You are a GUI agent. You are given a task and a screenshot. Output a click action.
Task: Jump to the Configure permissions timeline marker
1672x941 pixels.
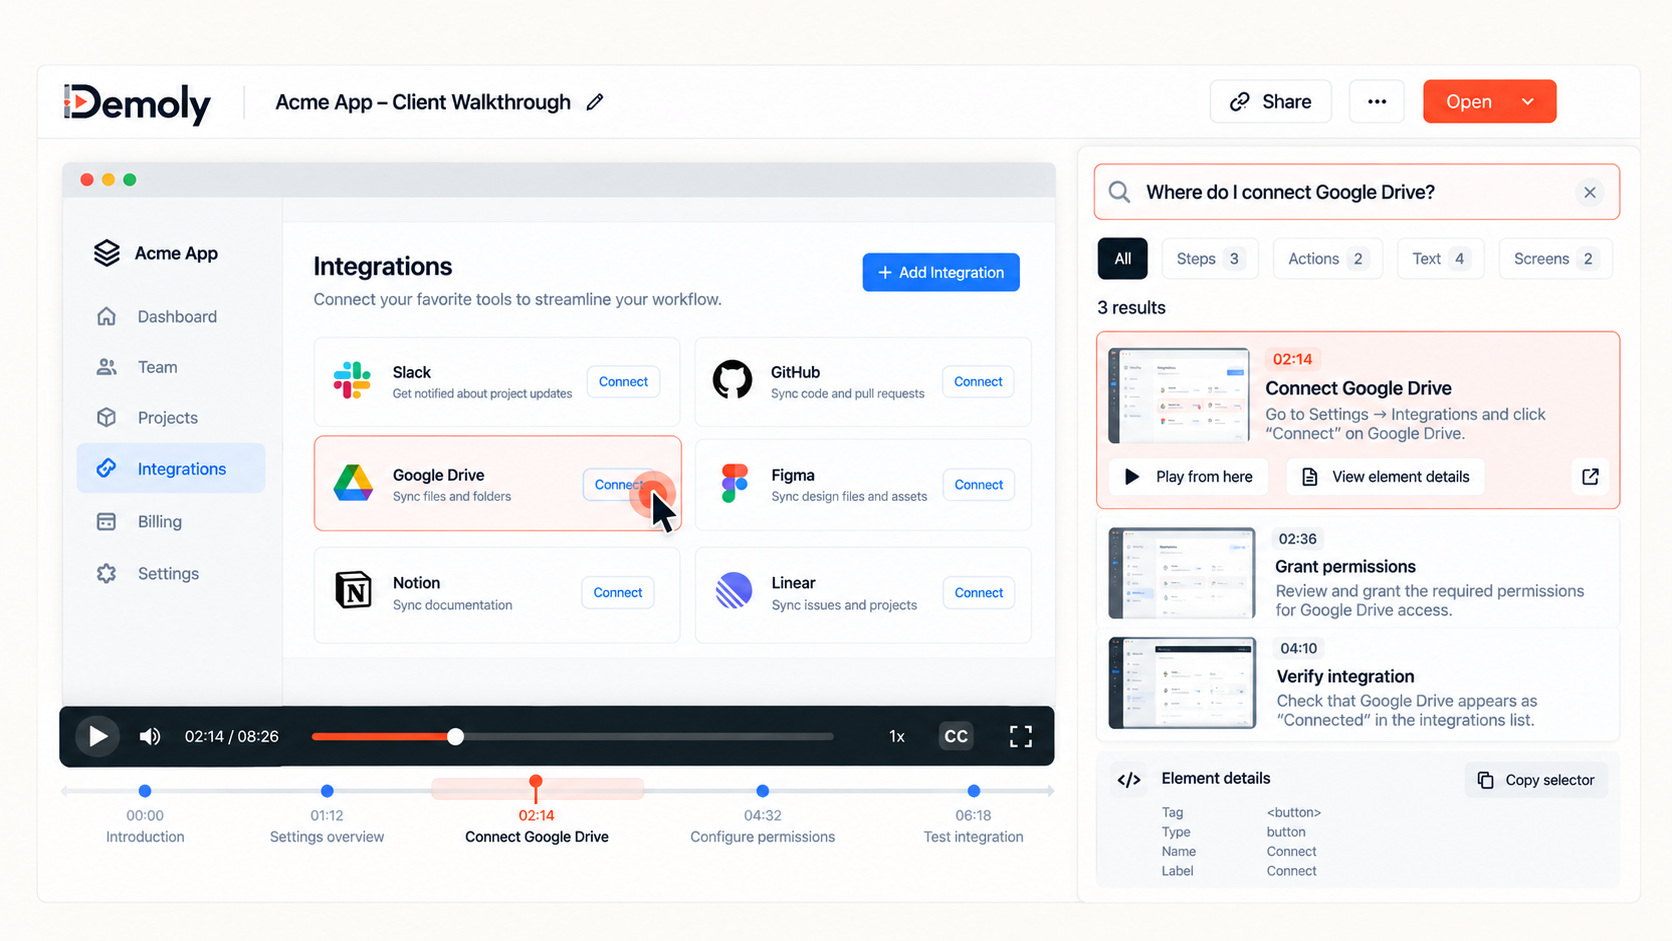coord(763,791)
